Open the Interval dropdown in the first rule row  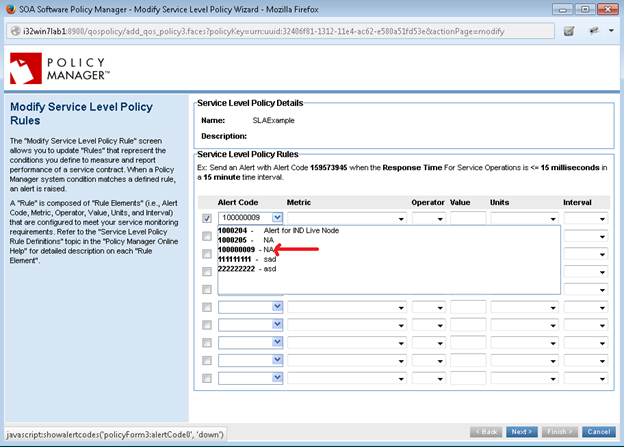(586, 219)
